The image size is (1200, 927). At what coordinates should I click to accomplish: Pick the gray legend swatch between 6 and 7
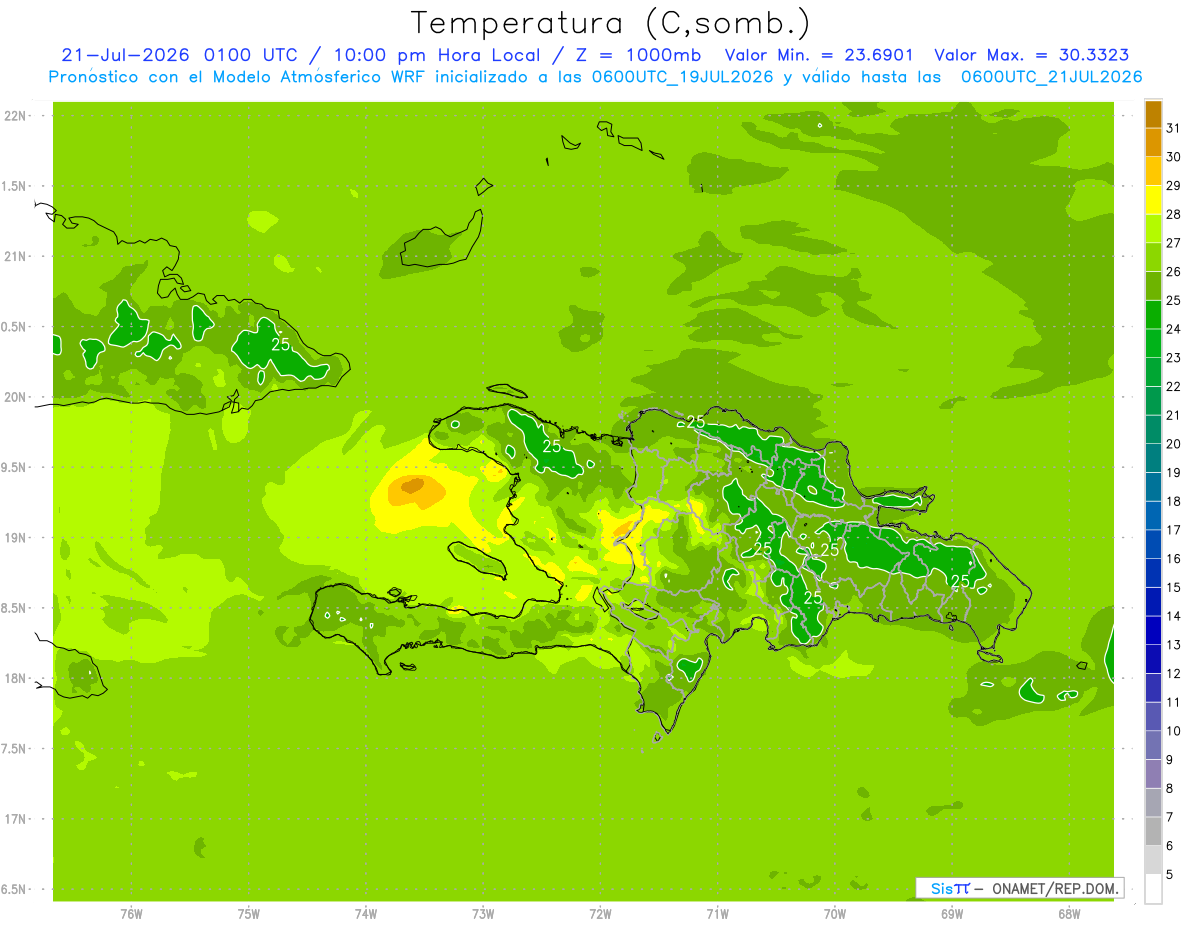(x=1153, y=831)
